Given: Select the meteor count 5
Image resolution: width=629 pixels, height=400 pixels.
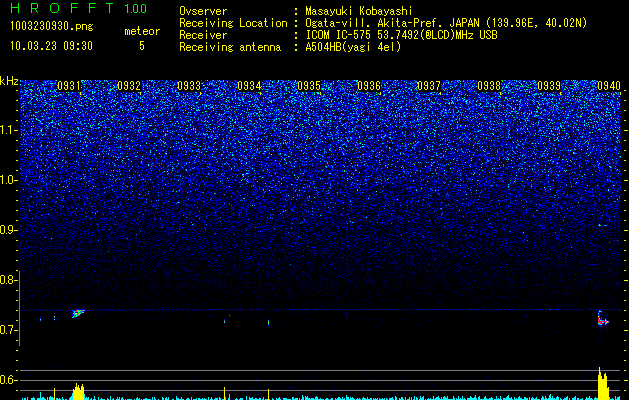Looking at the screenshot, I should [142, 46].
